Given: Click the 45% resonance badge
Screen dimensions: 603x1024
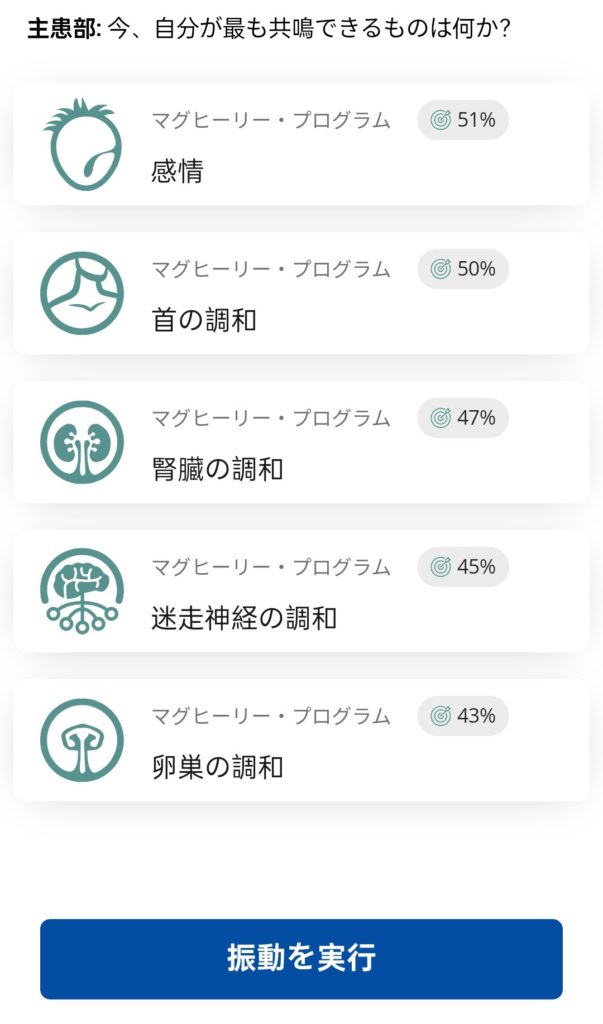Looking at the screenshot, I should (463, 567).
